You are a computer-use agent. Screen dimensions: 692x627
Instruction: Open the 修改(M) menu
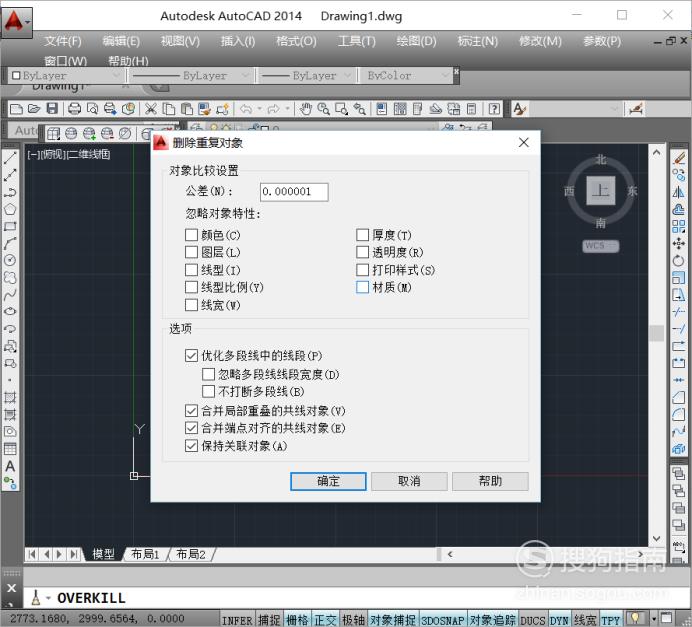pos(540,41)
